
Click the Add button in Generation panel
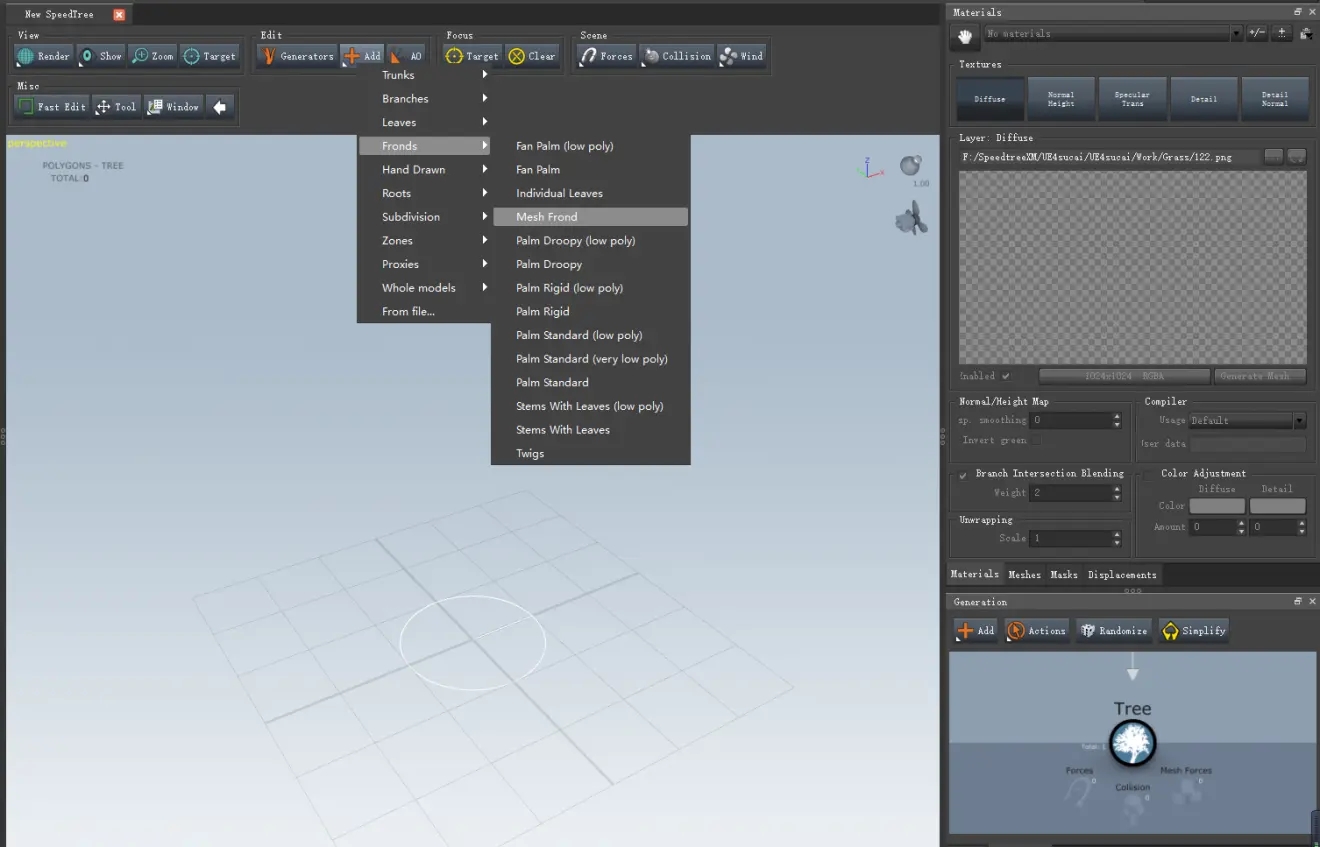click(x=976, y=630)
